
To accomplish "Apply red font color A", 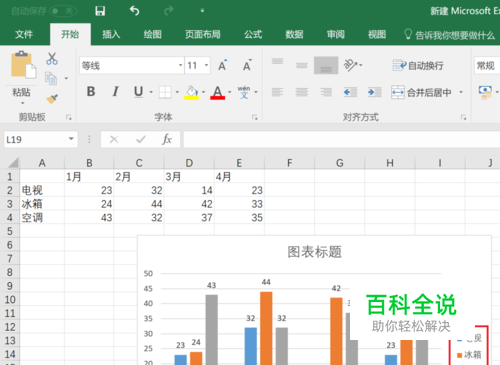I will 218,92.
